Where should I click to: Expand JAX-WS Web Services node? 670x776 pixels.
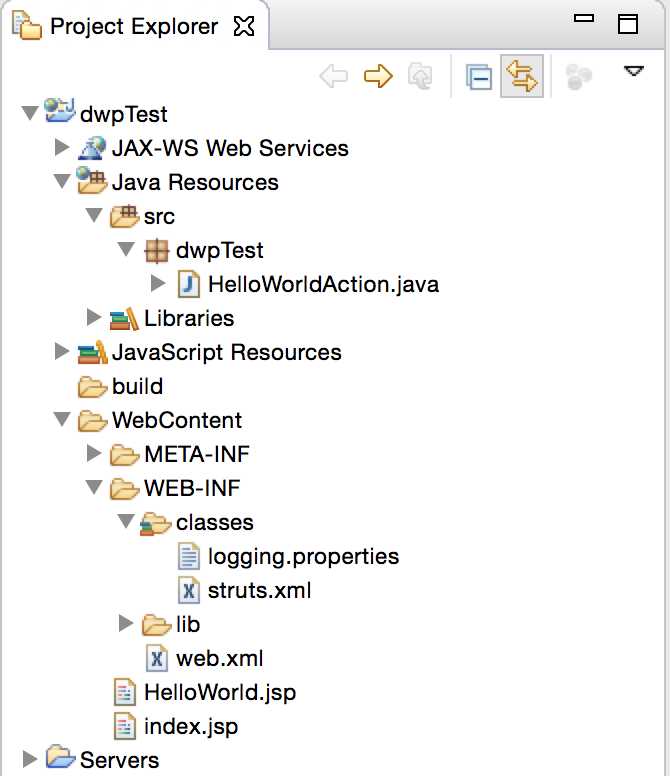coord(61,148)
